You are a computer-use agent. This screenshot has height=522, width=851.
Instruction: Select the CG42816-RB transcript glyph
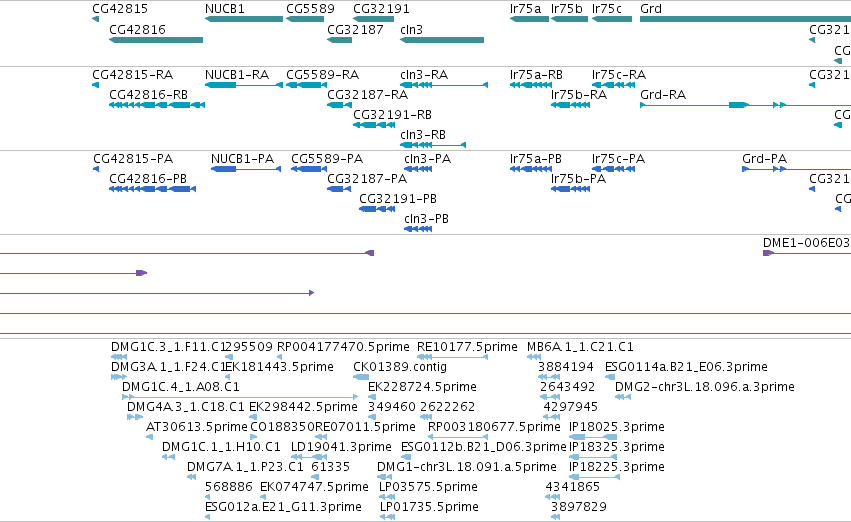157,105
